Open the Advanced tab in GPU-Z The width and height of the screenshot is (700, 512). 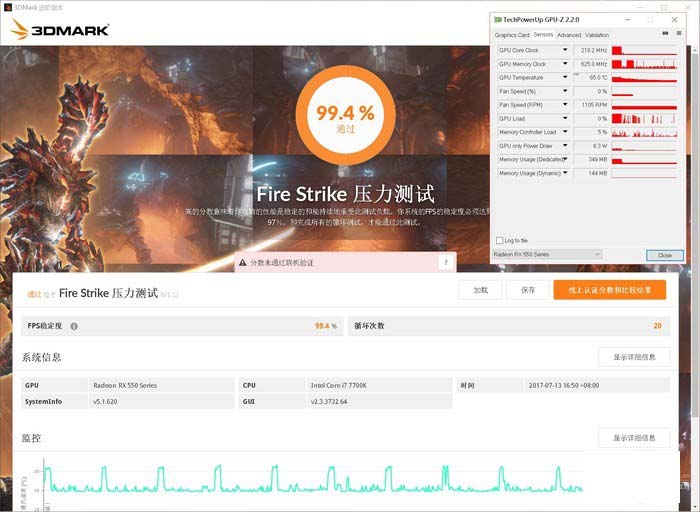click(x=569, y=35)
